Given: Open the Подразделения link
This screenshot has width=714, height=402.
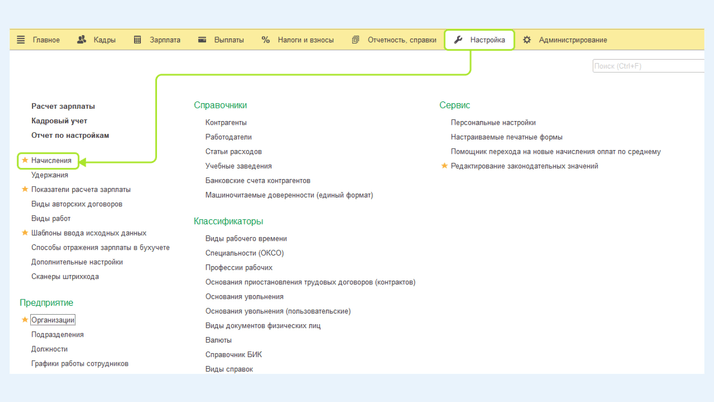Looking at the screenshot, I should tap(57, 335).
